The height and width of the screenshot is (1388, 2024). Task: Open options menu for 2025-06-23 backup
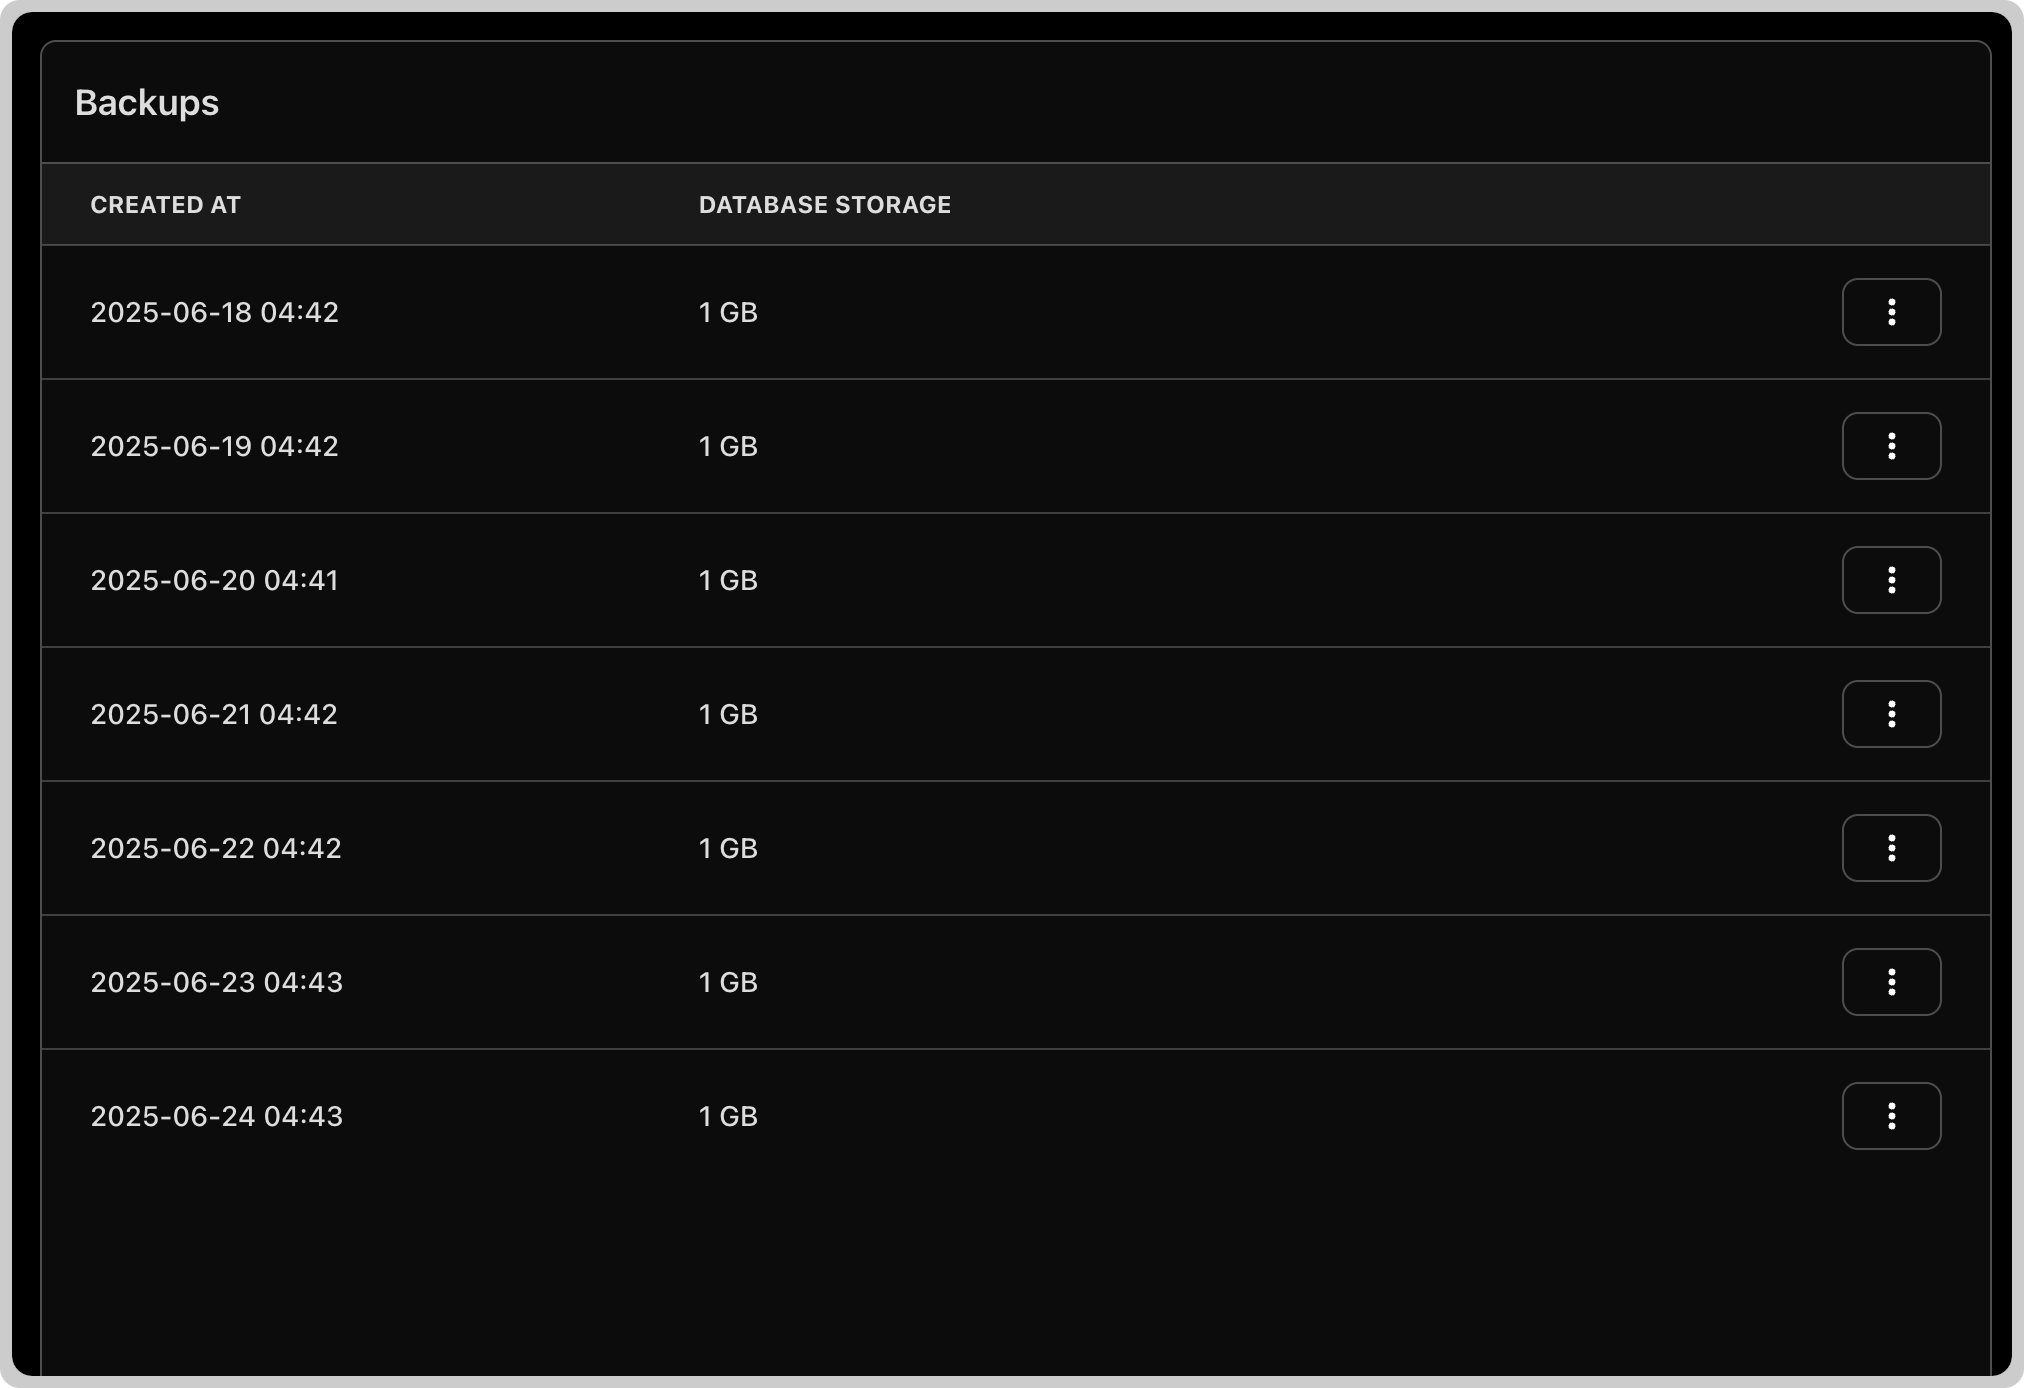[1891, 982]
